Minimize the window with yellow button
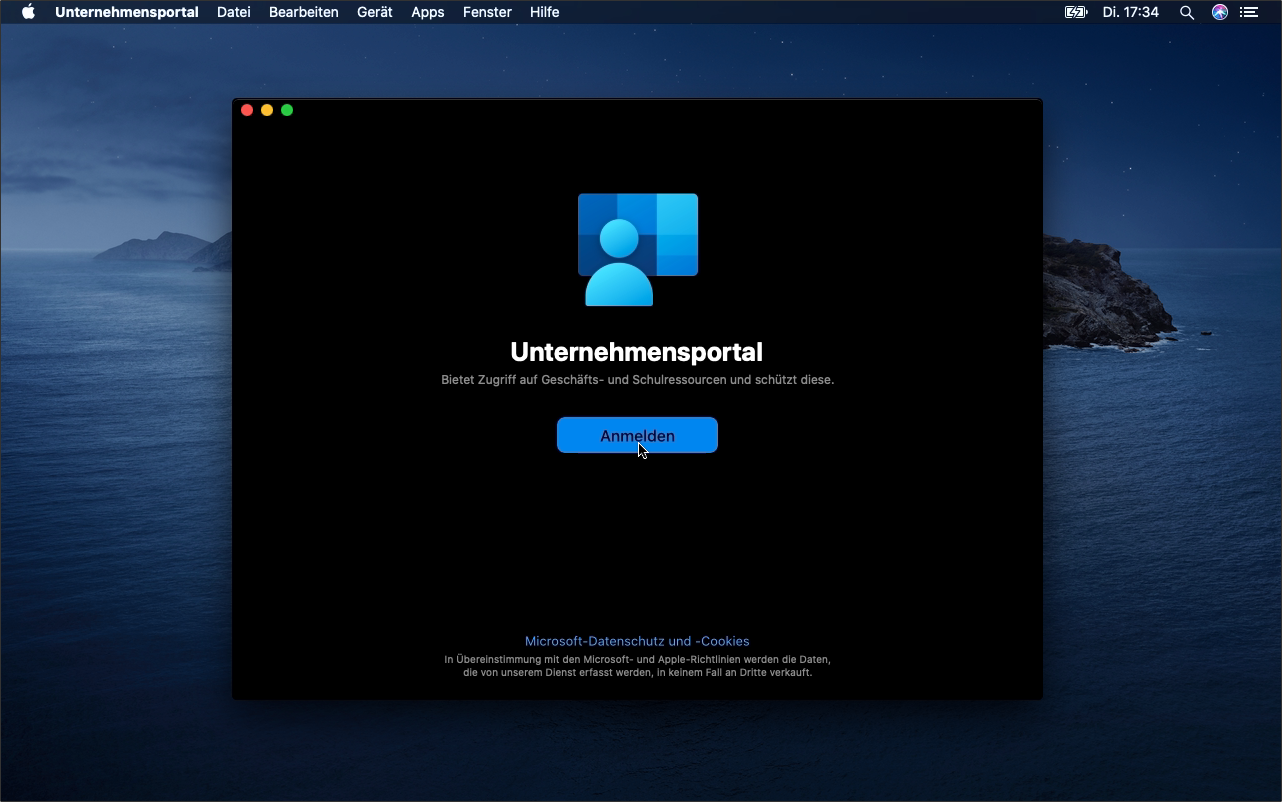 pyautogui.click(x=267, y=110)
